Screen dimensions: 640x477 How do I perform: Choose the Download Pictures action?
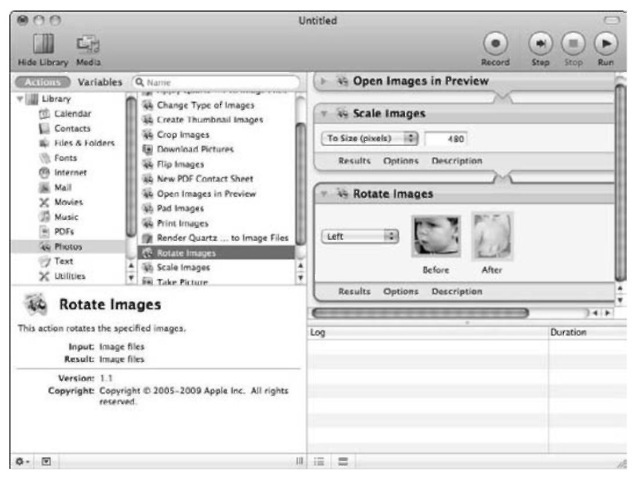188,149
